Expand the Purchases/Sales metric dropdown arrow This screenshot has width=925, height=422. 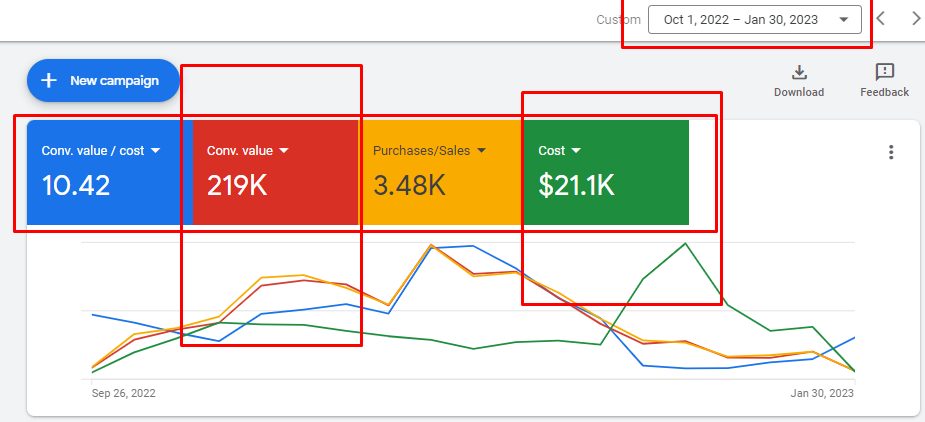[481, 151]
